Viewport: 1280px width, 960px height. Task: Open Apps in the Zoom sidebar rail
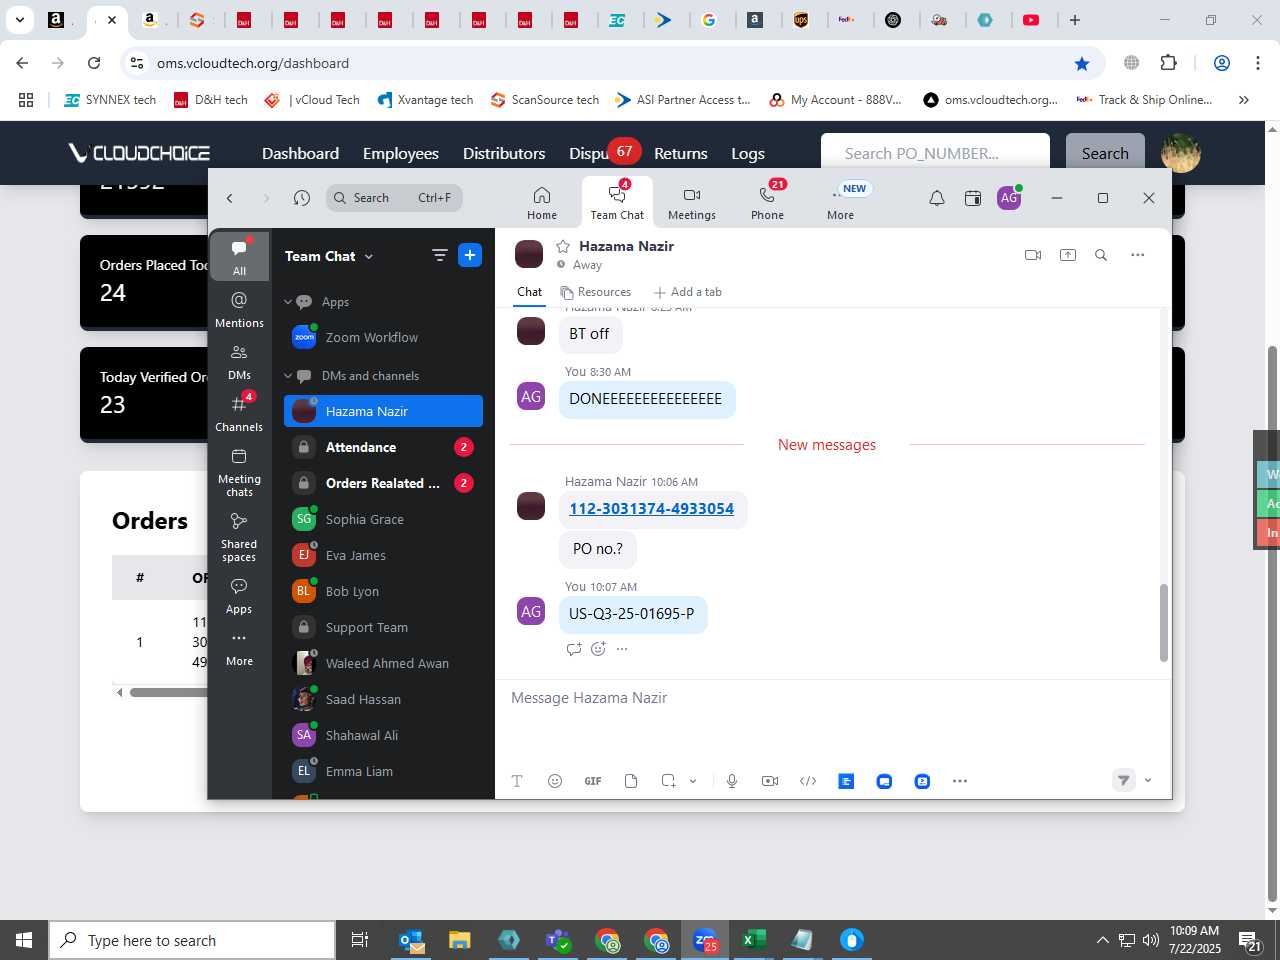[x=239, y=595]
